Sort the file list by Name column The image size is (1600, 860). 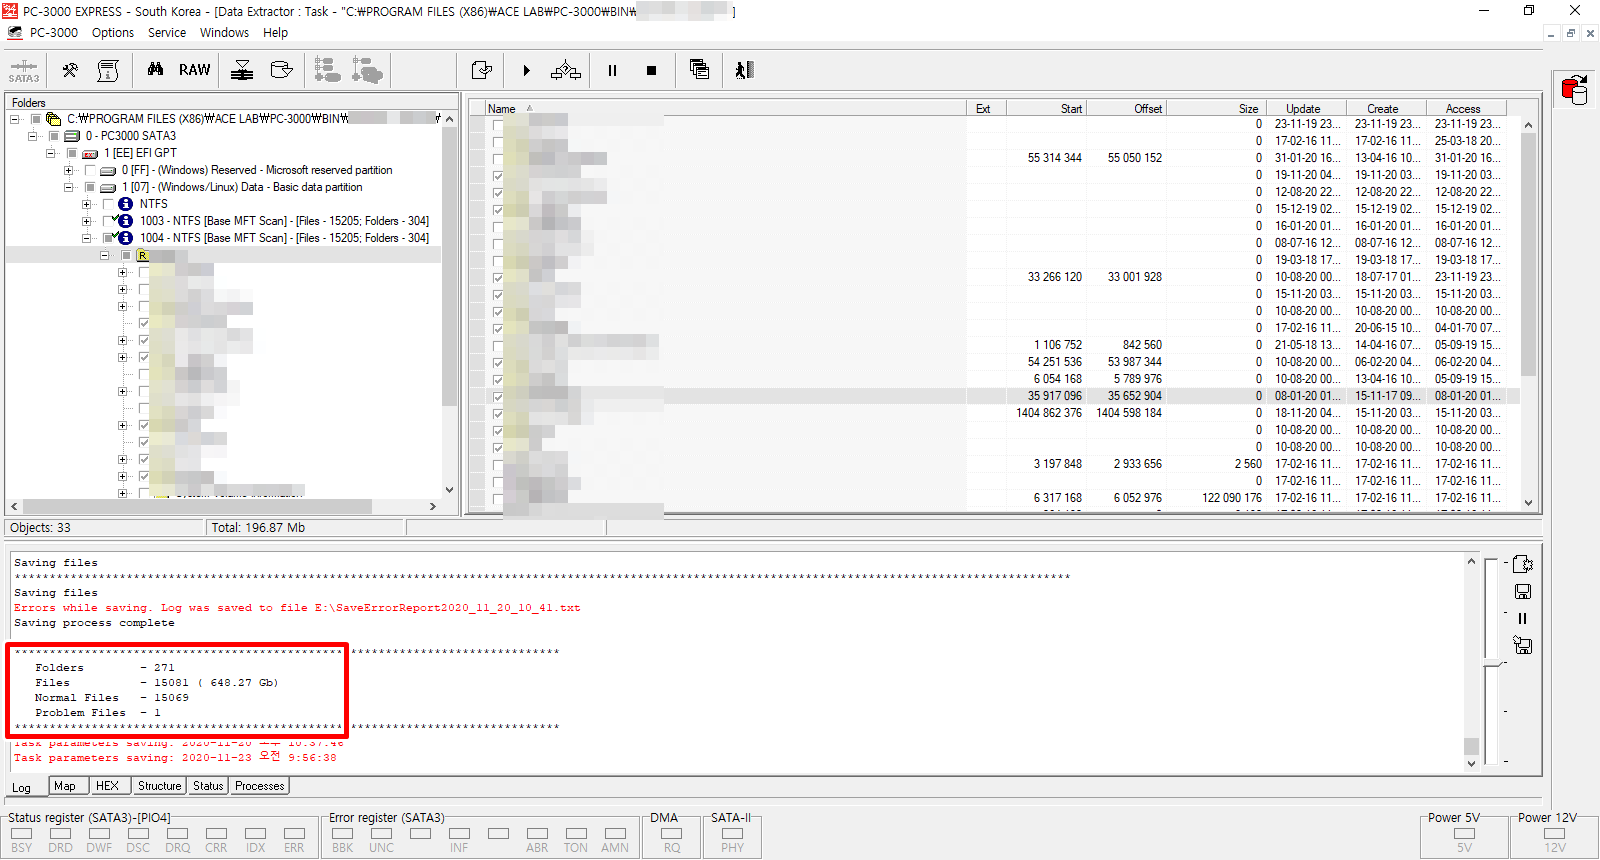pos(725,109)
